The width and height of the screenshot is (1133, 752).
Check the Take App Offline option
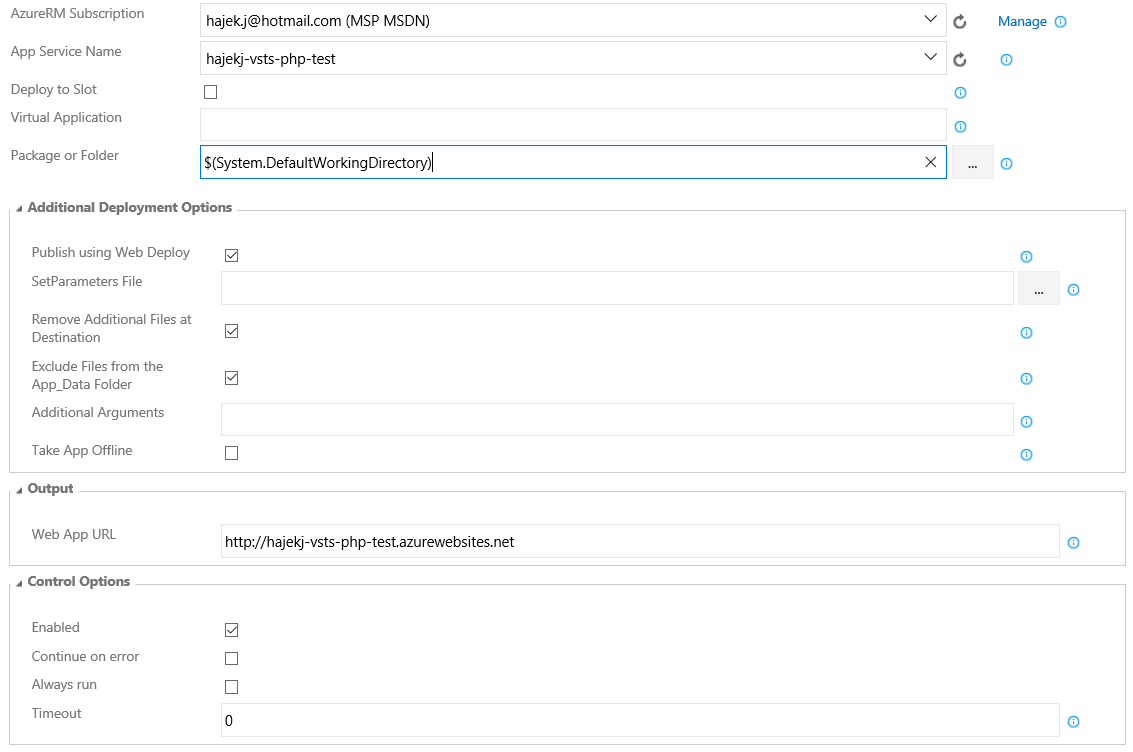pos(231,453)
